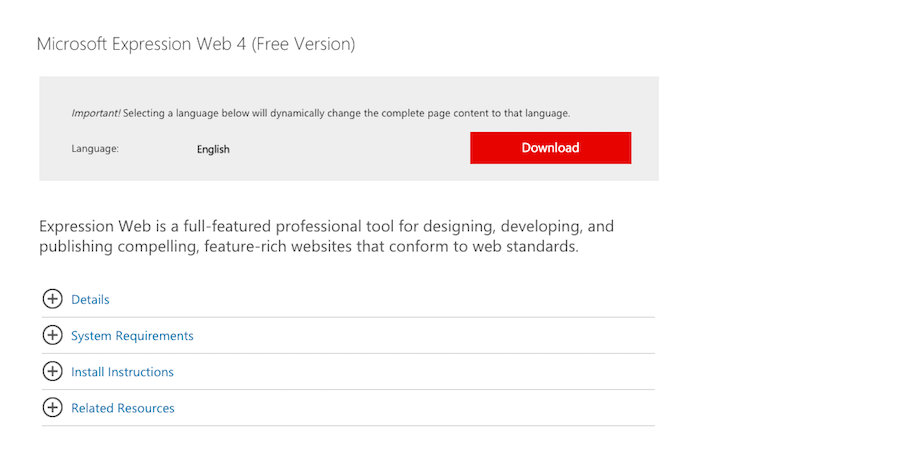
Task: Expand the Related Resources plus icon
Action: pyautogui.click(x=52, y=407)
